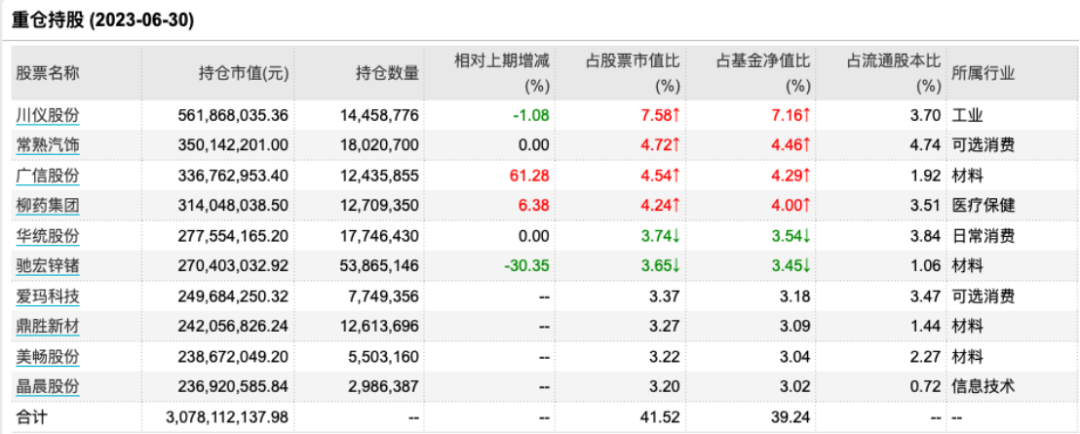The image size is (1080, 434).
Task: Open the 常熟汽饰 stock link
Action: point(48,145)
